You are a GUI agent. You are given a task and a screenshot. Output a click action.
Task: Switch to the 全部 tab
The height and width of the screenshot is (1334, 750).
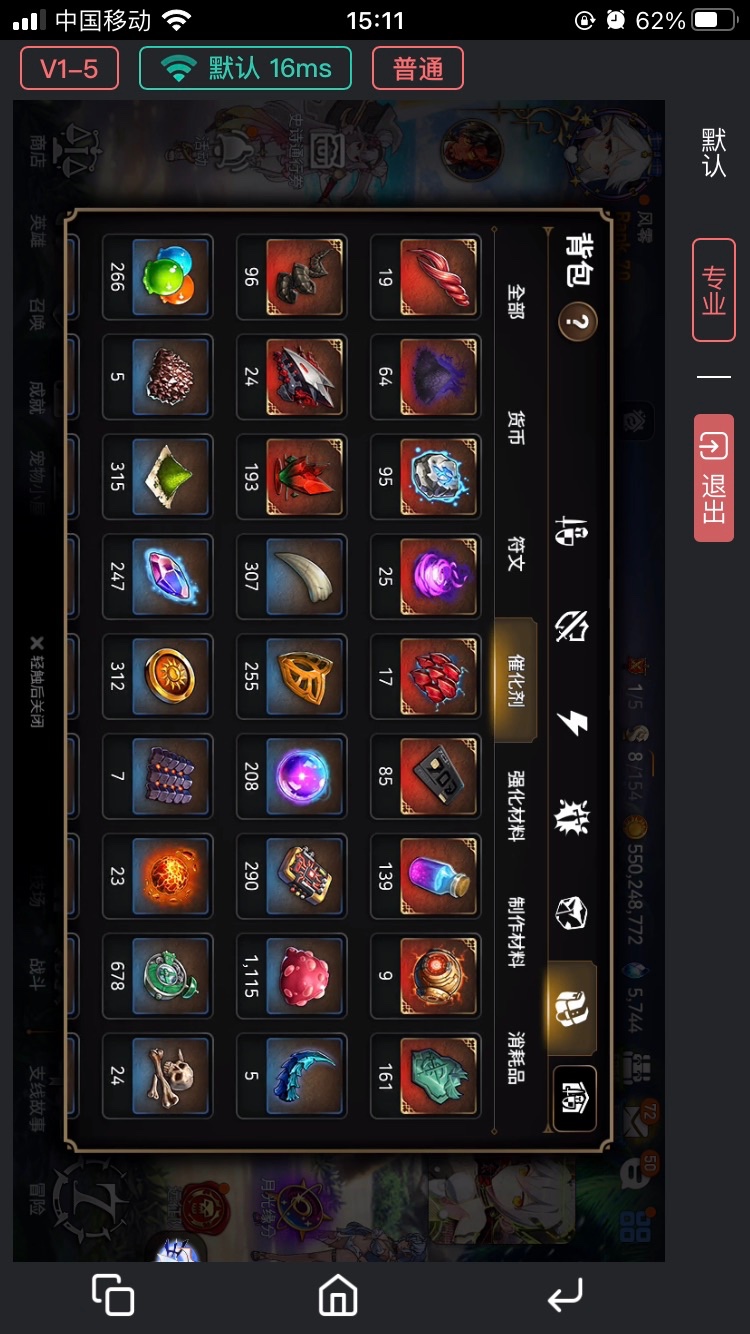tap(516, 300)
